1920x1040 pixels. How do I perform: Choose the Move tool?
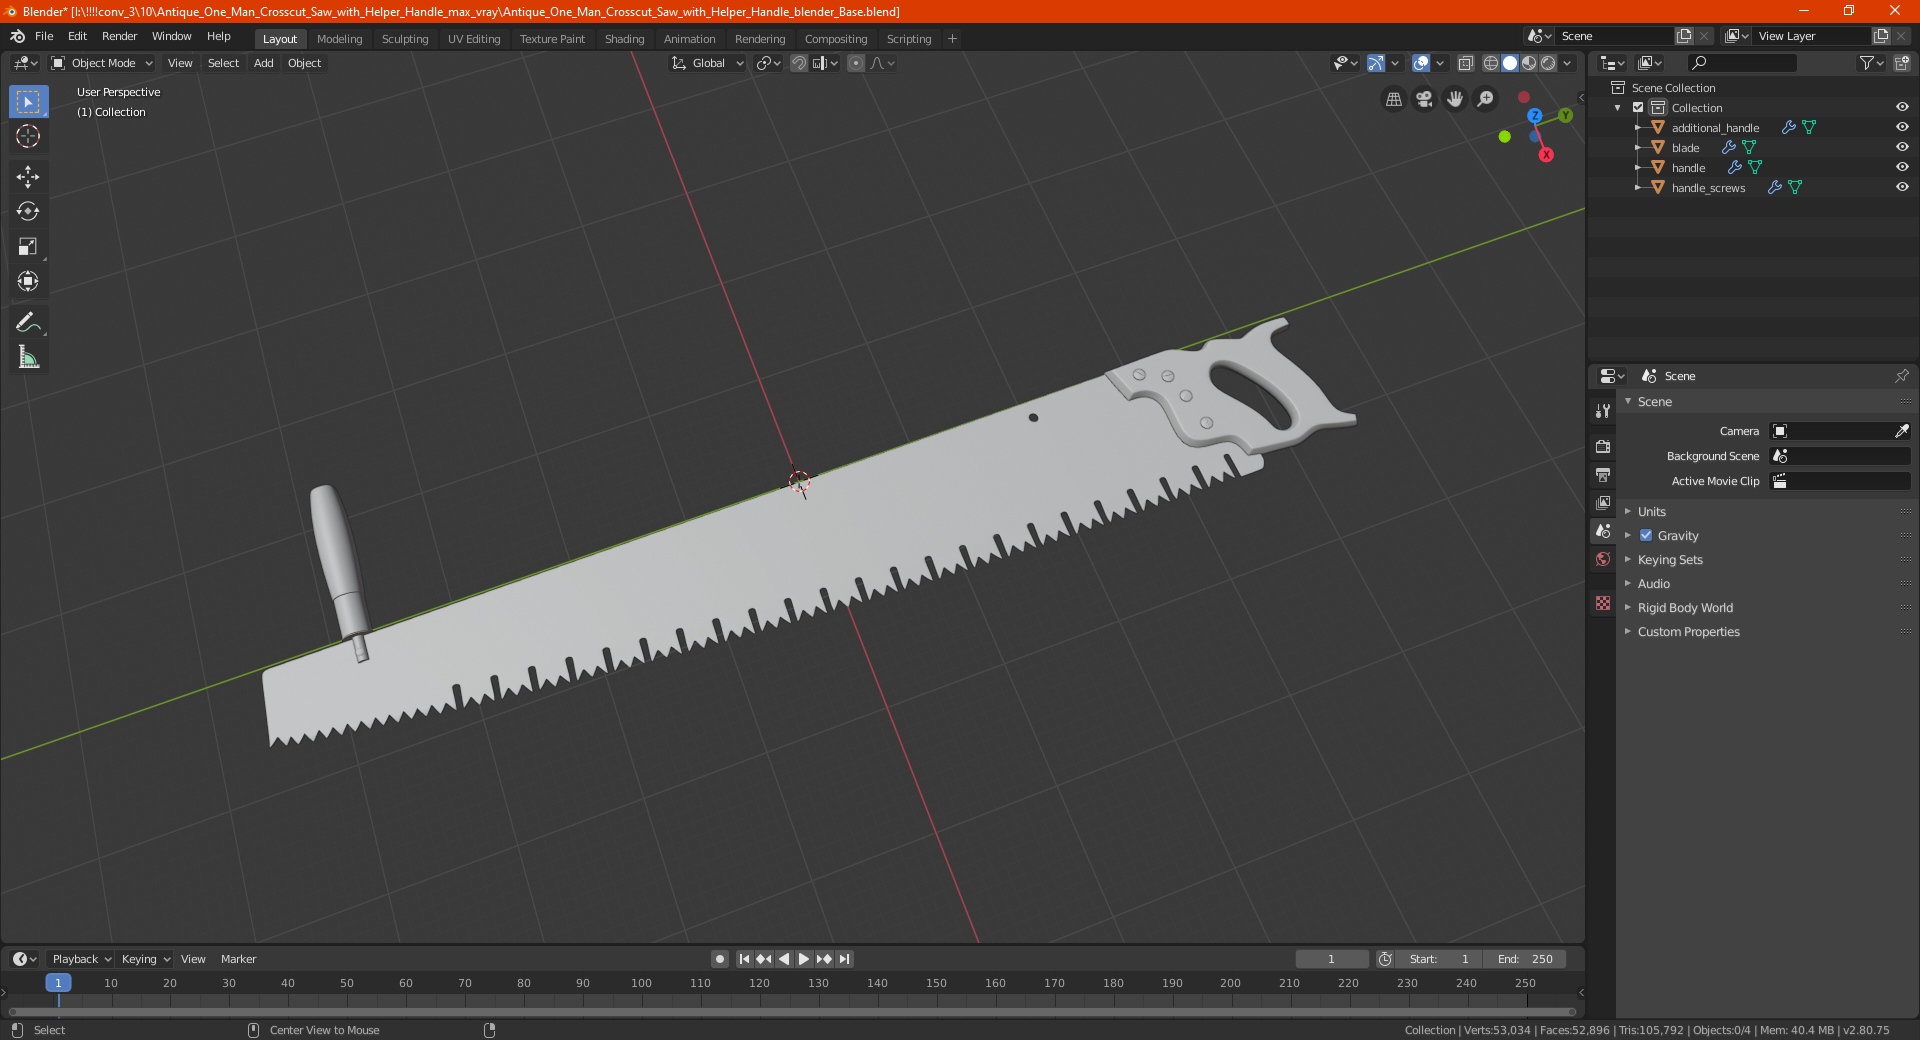[28, 177]
